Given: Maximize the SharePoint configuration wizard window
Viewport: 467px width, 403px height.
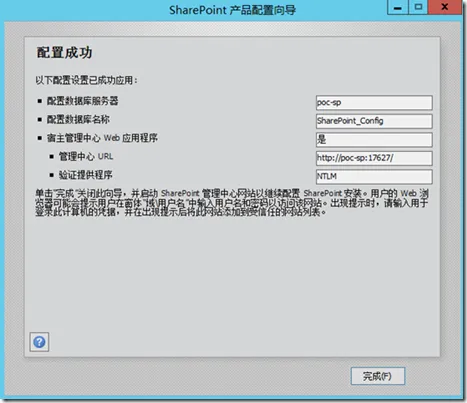Looking at the screenshot, I should click(418, 7).
